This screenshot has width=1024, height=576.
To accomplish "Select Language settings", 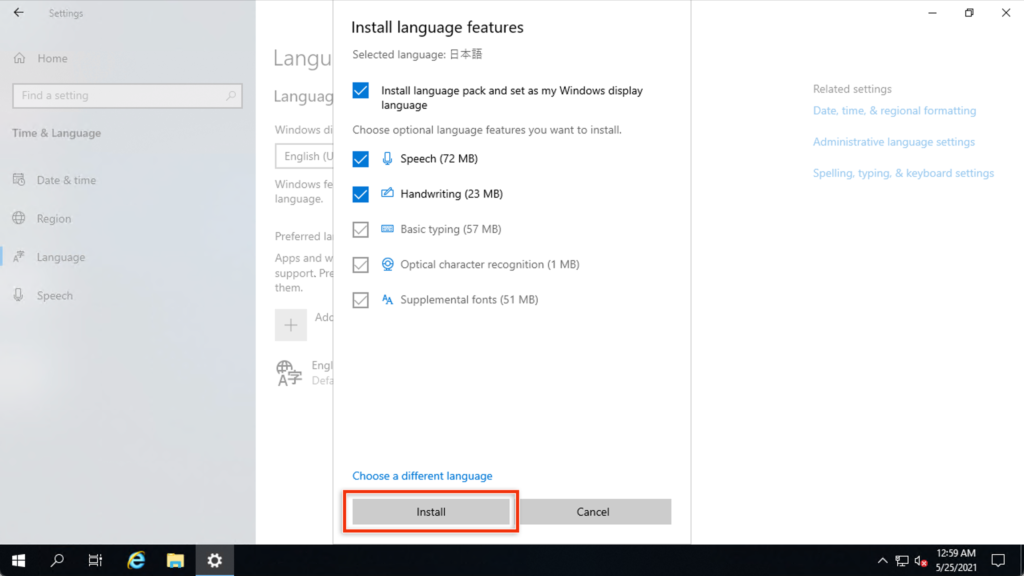I will click(61, 257).
